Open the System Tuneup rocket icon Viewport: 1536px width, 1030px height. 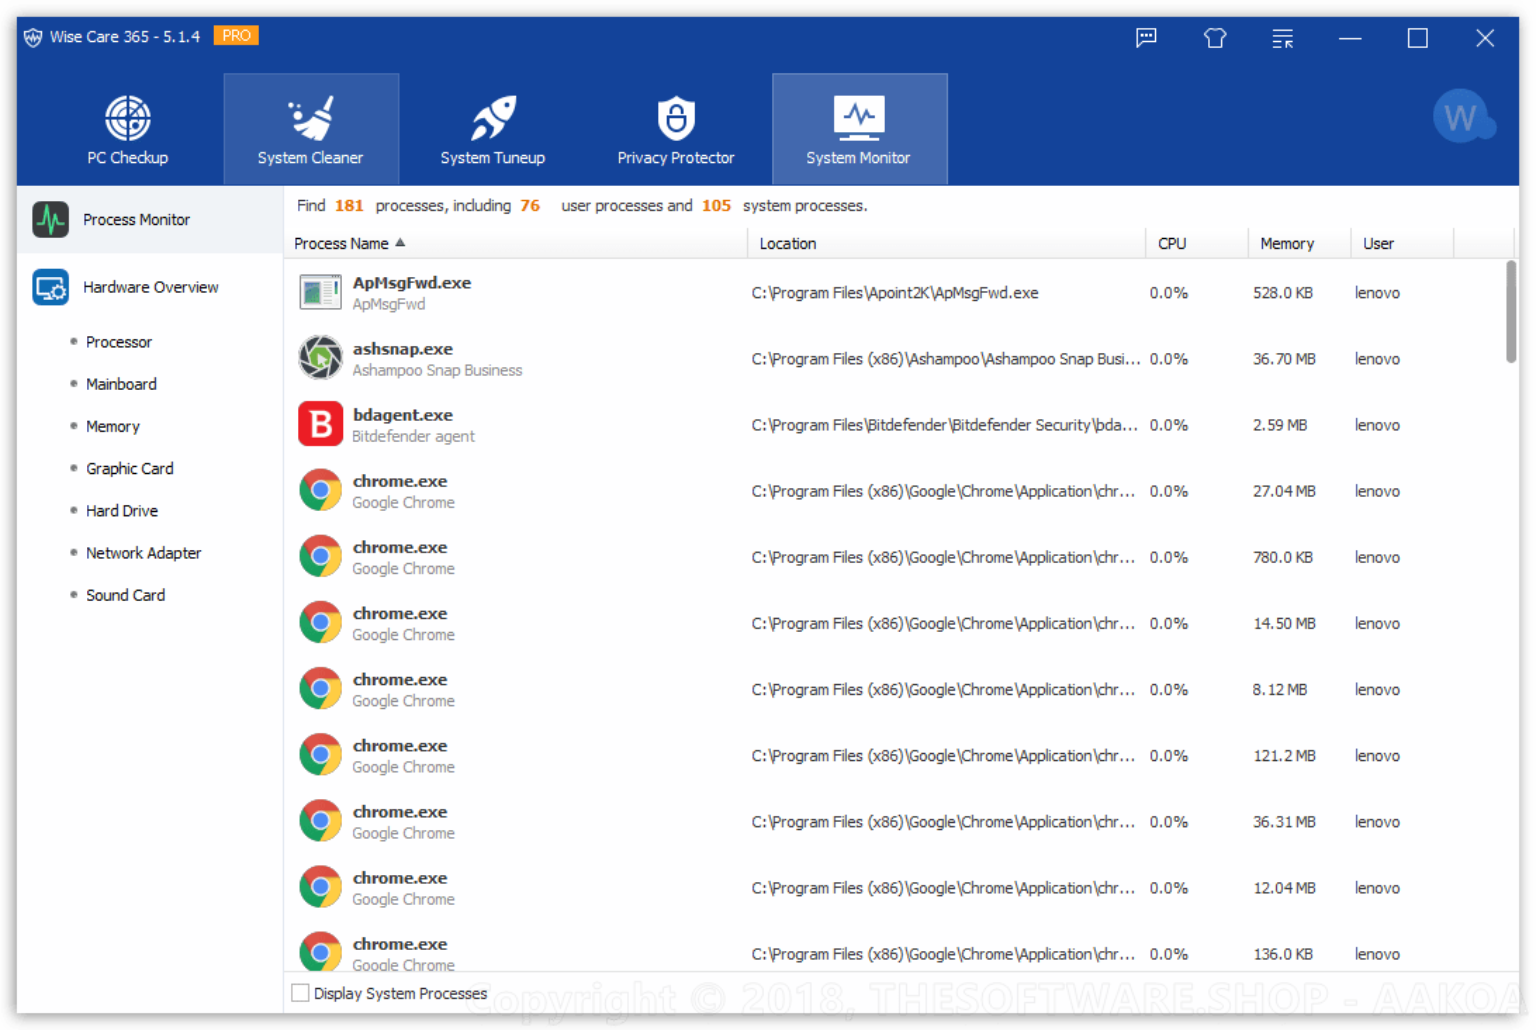(x=493, y=118)
